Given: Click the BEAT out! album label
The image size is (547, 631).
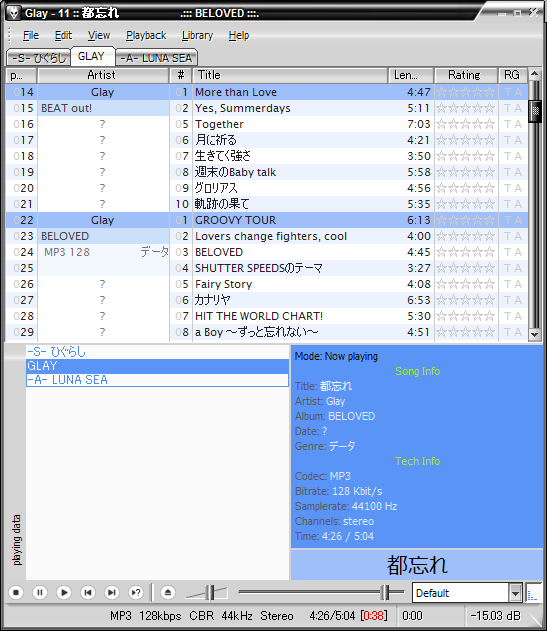Looking at the screenshot, I should click(66, 108).
